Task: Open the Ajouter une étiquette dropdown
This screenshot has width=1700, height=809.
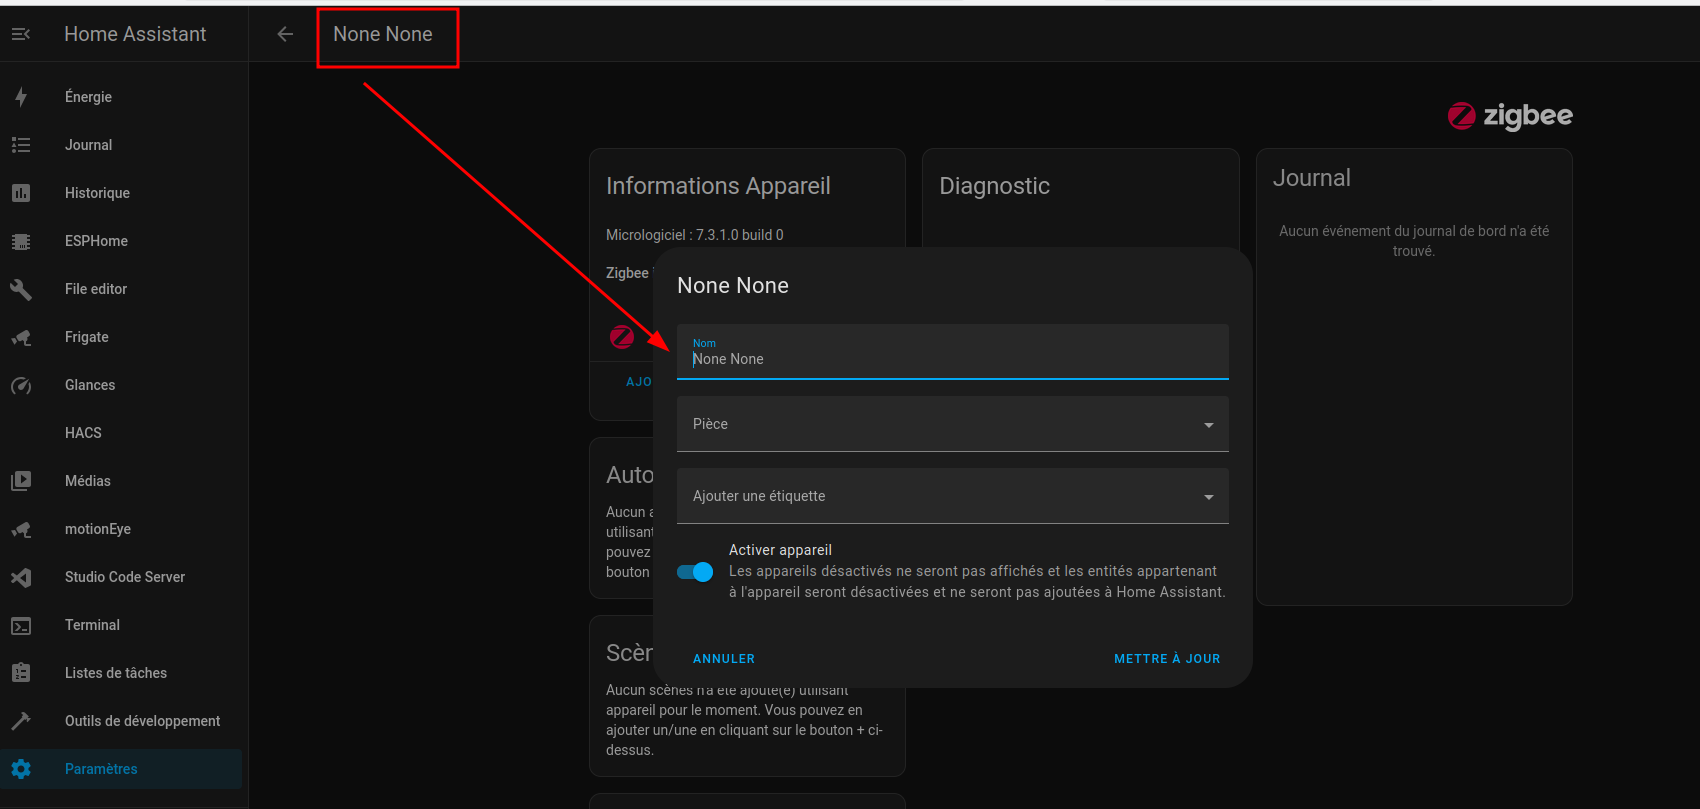Action: tap(952, 496)
